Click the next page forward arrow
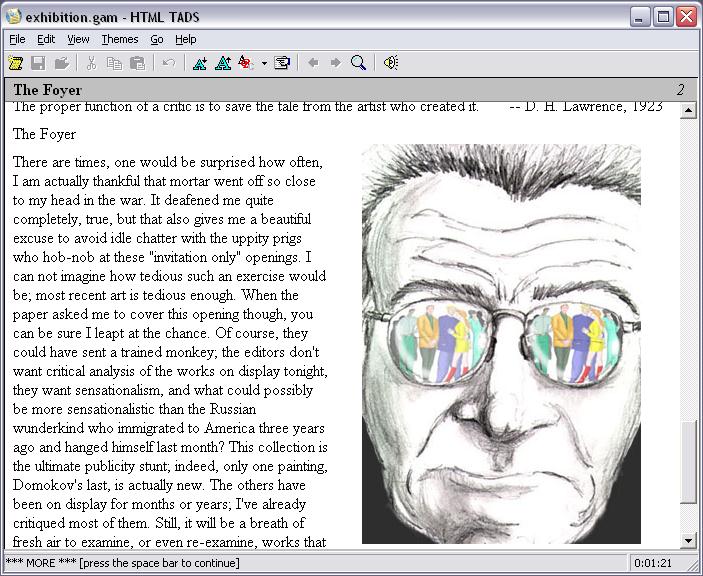The width and height of the screenshot is (703, 576). tap(335, 63)
